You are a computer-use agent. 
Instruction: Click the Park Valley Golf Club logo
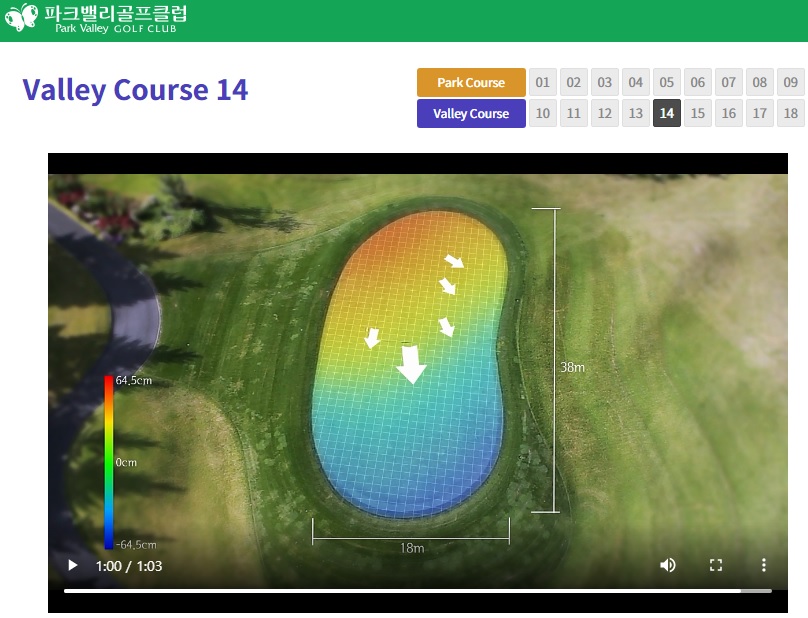(x=96, y=19)
